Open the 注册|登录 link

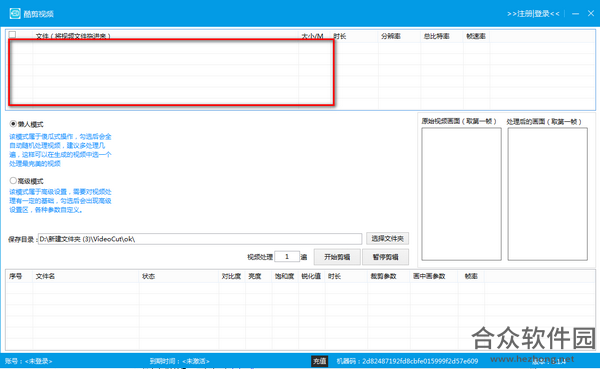tap(533, 14)
